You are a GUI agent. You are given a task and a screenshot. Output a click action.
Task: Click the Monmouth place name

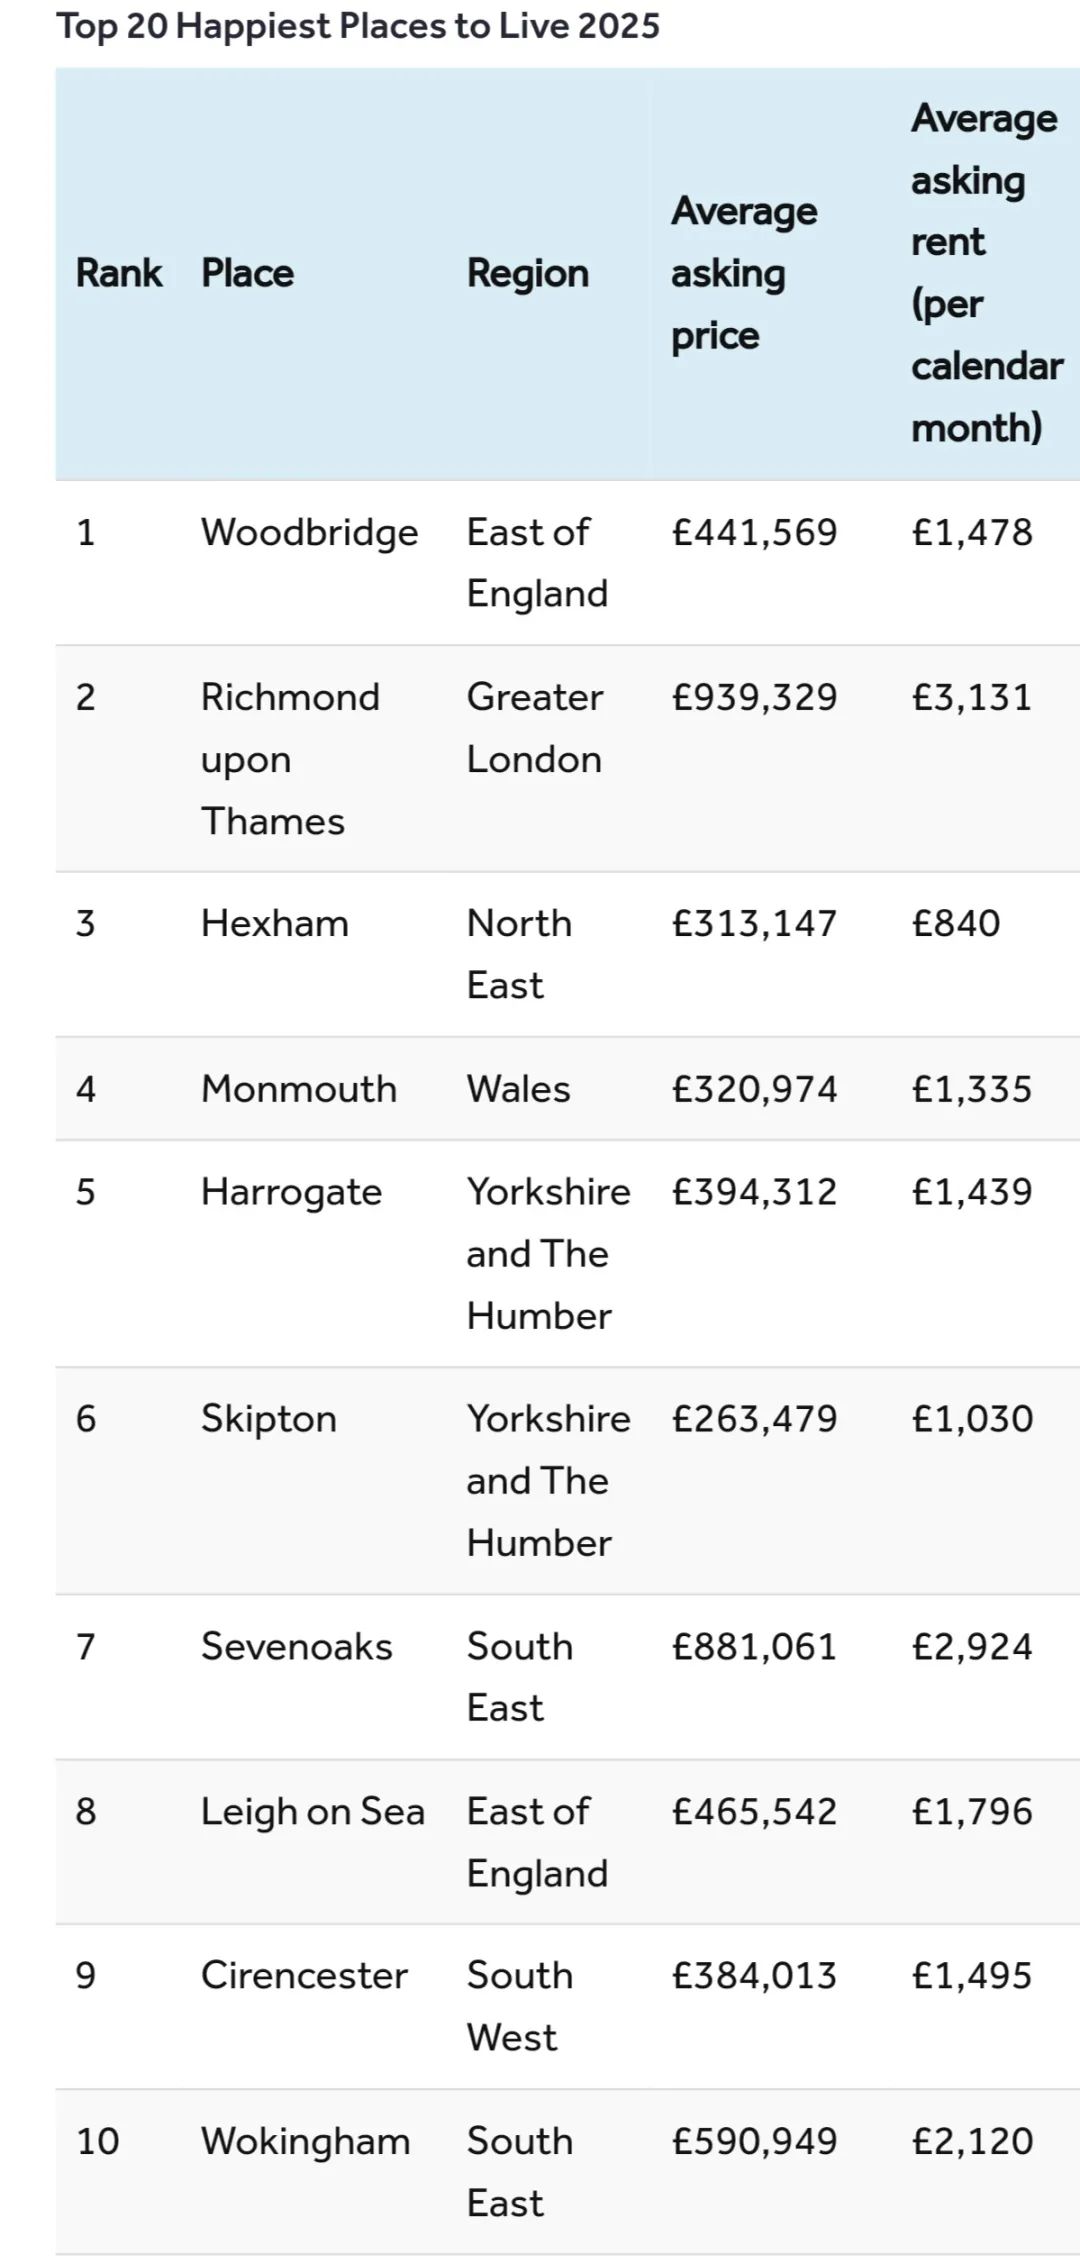[x=298, y=1089]
